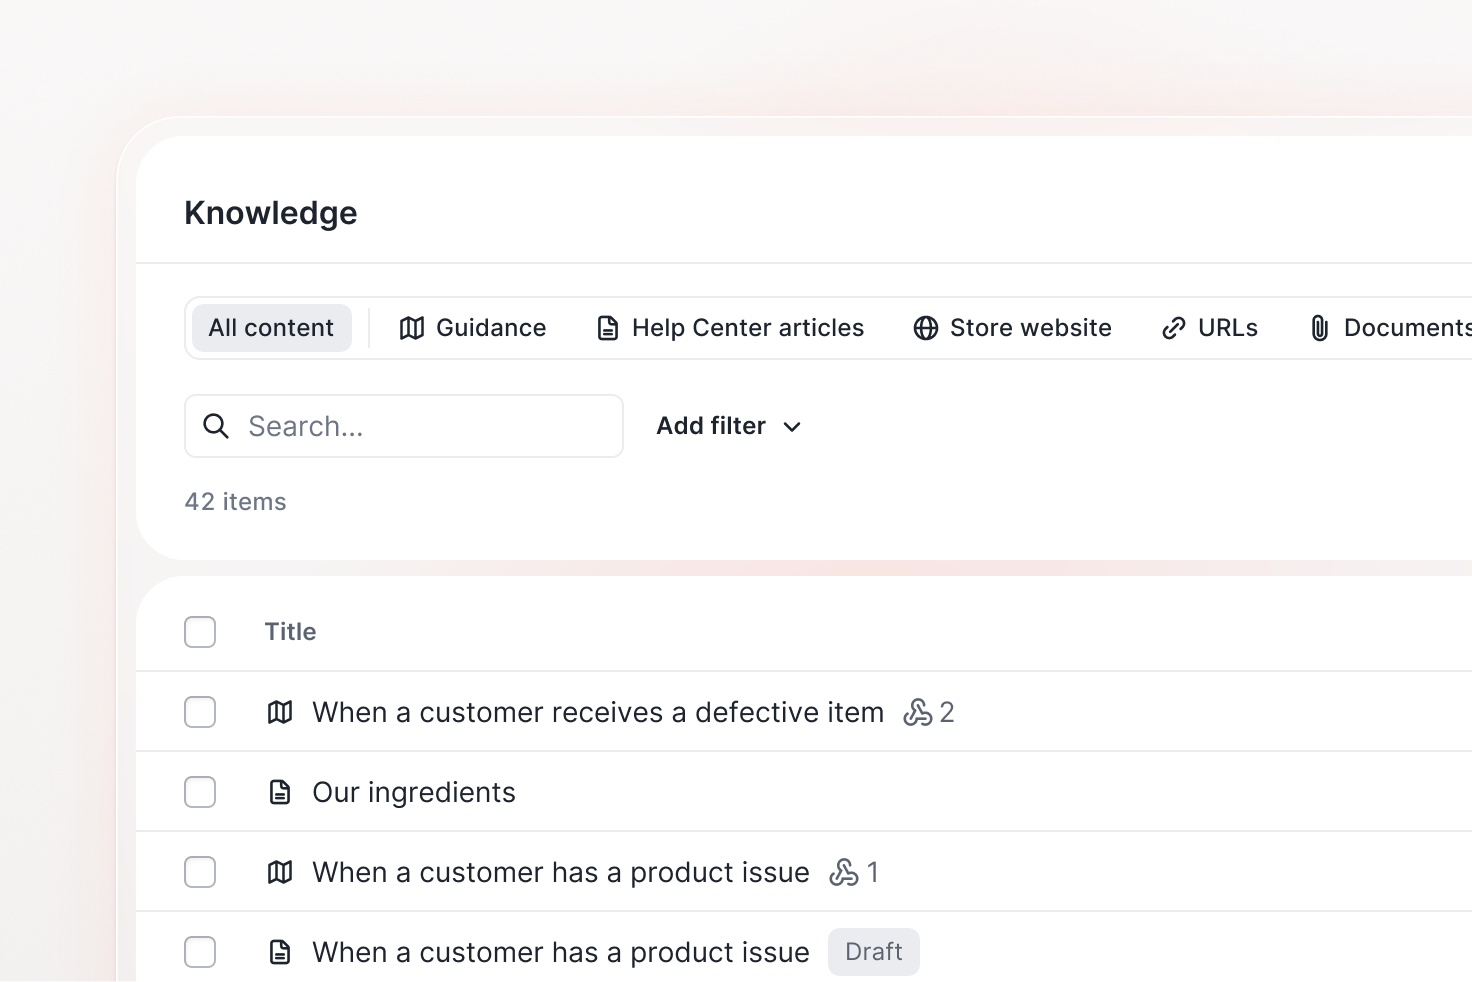The image size is (1472, 982).
Task: Click the webhook icon with count 2
Action: pos(917,712)
